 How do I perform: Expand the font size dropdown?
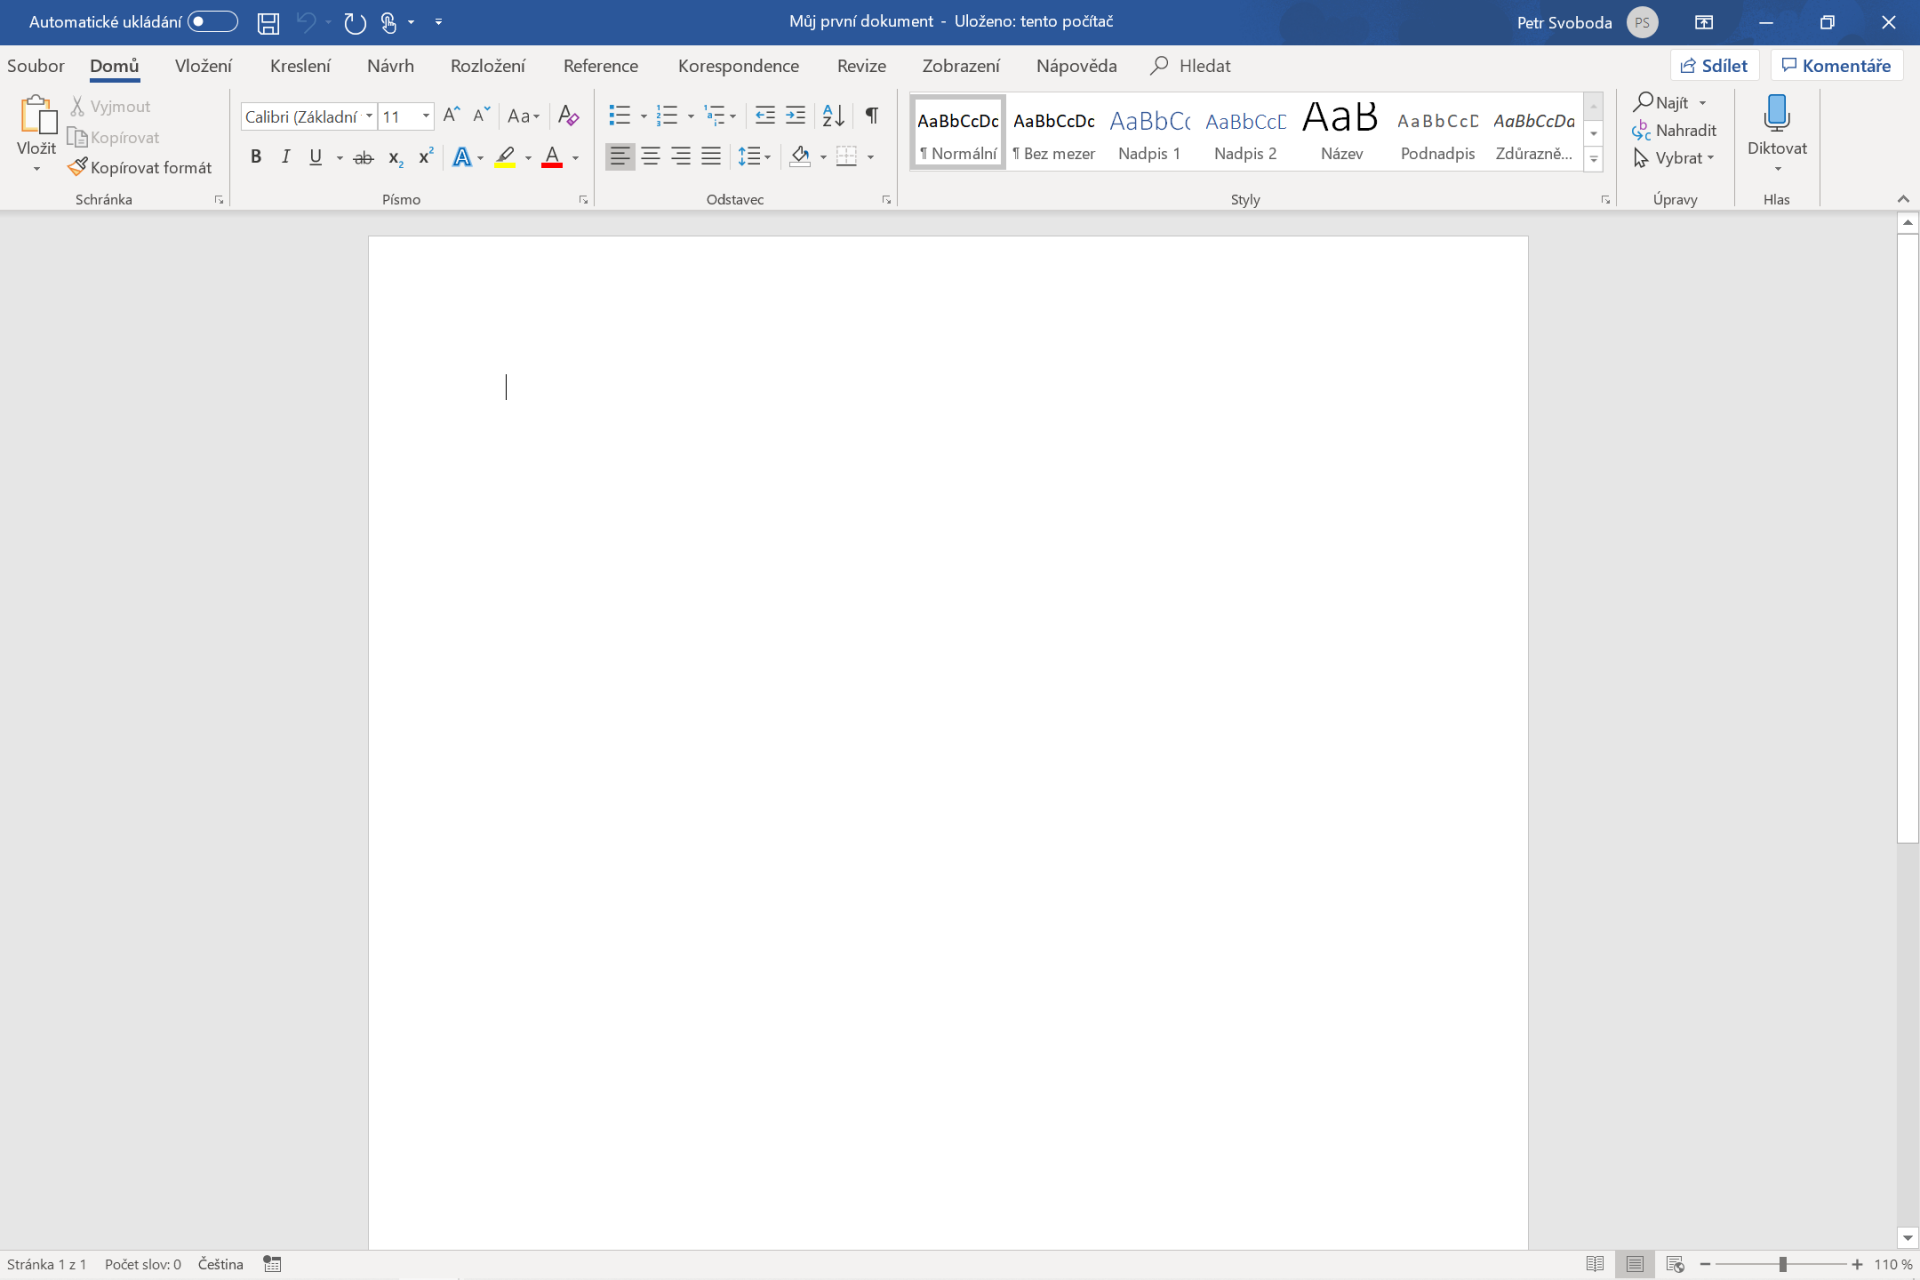[x=423, y=116]
